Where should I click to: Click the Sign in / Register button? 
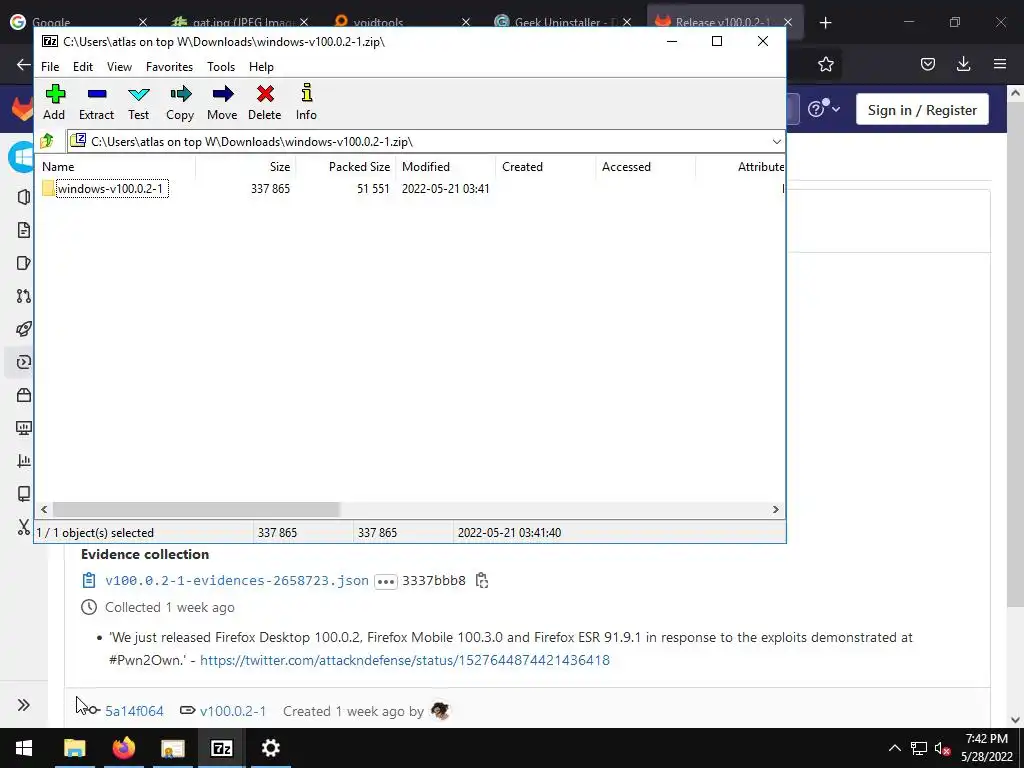[x=922, y=110]
